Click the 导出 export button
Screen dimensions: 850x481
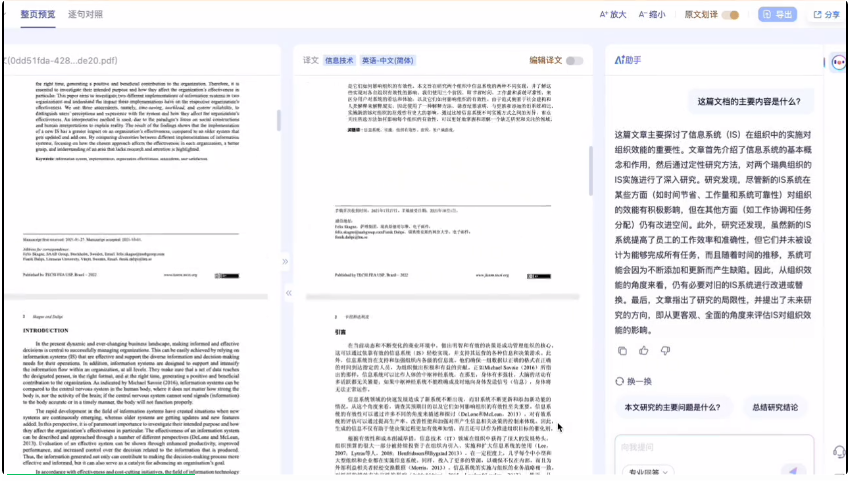click(x=777, y=15)
